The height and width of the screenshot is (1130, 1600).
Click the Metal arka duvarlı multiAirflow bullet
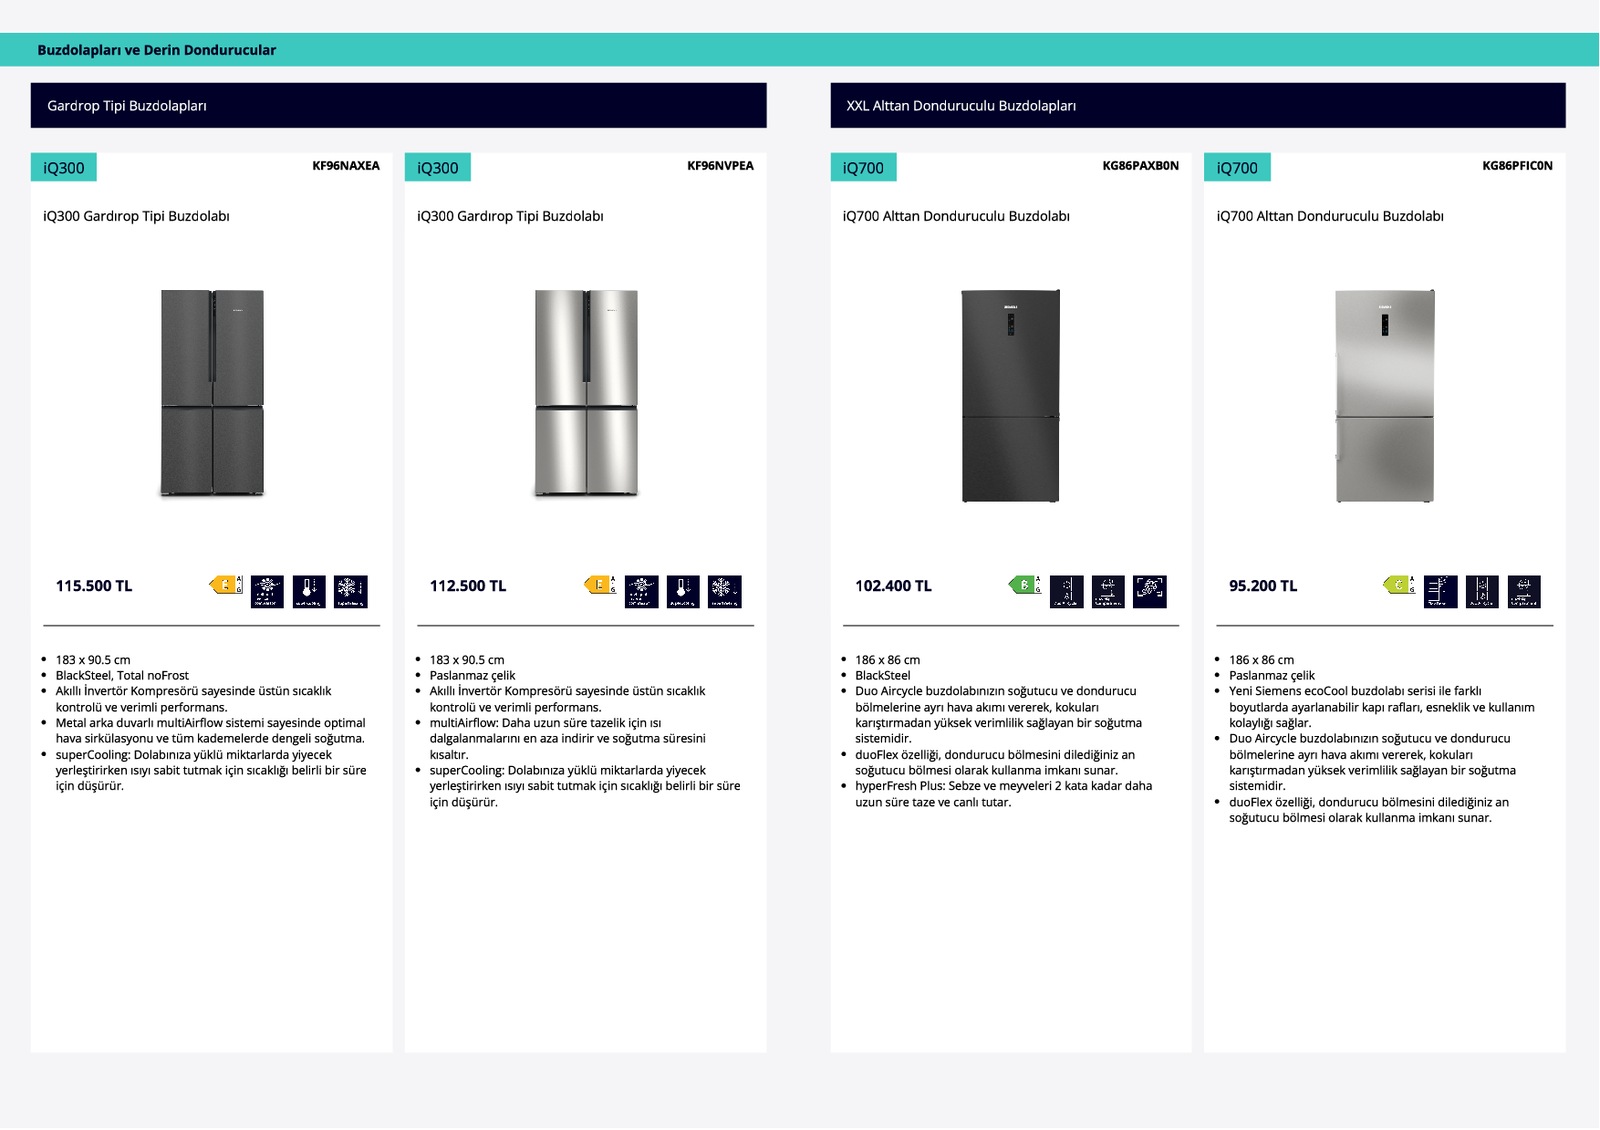pos(211,731)
